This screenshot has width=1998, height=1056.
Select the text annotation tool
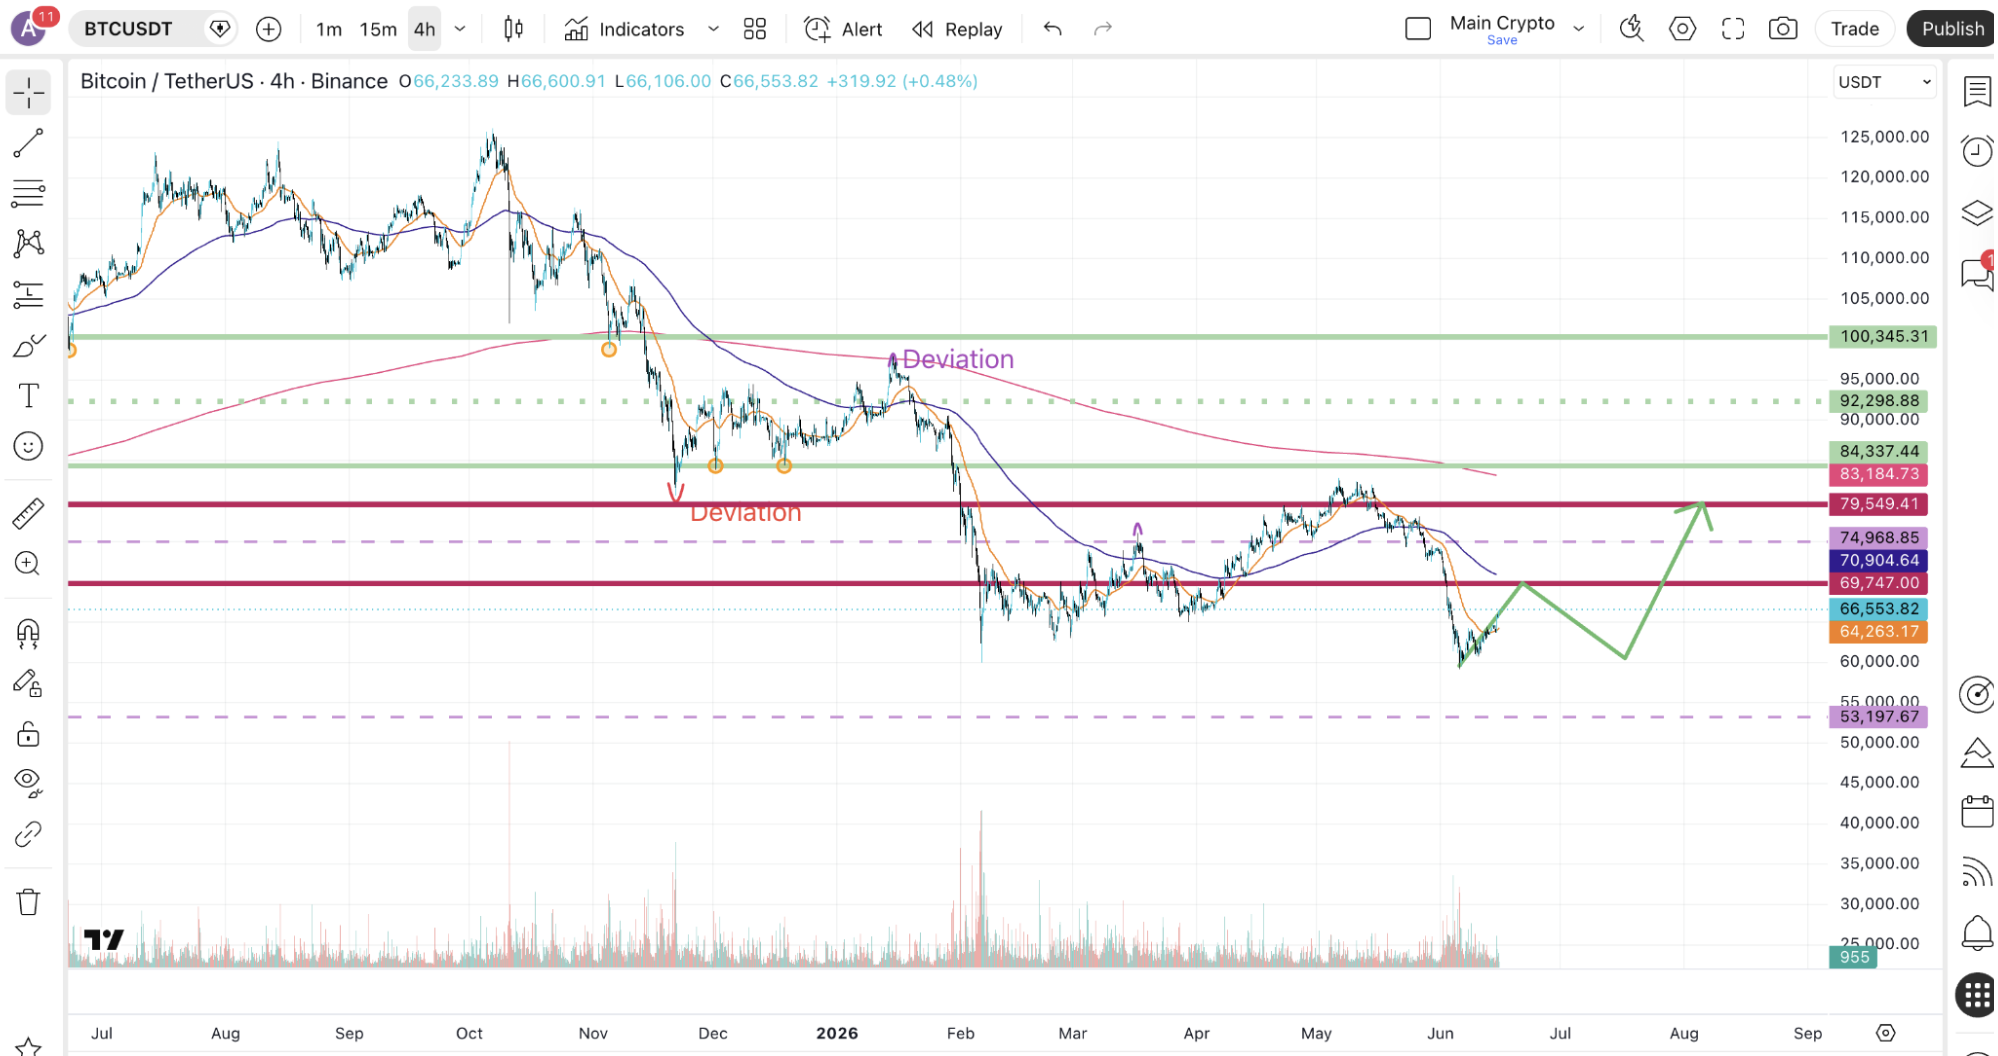point(28,396)
